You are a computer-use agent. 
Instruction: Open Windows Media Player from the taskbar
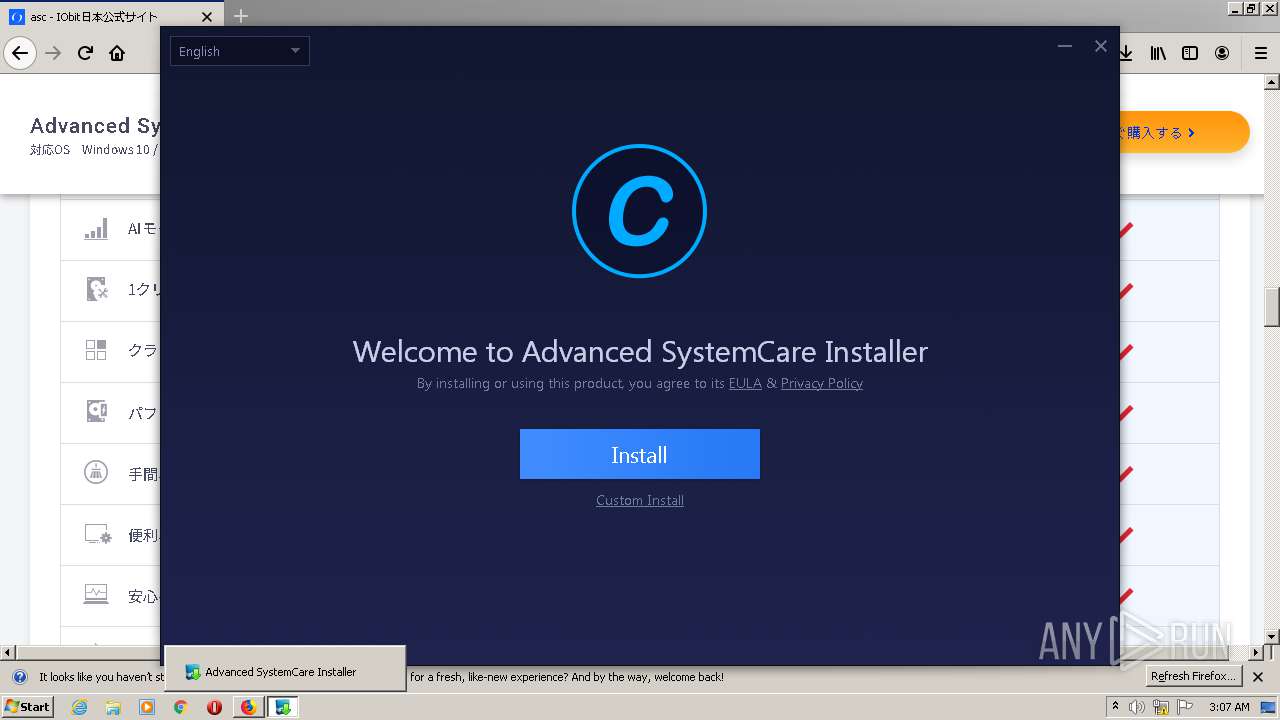[x=147, y=707]
